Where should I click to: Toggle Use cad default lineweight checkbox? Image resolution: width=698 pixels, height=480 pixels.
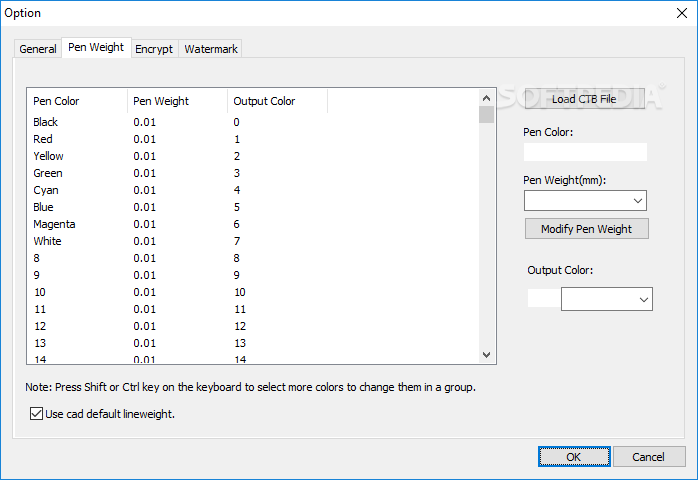point(37,413)
